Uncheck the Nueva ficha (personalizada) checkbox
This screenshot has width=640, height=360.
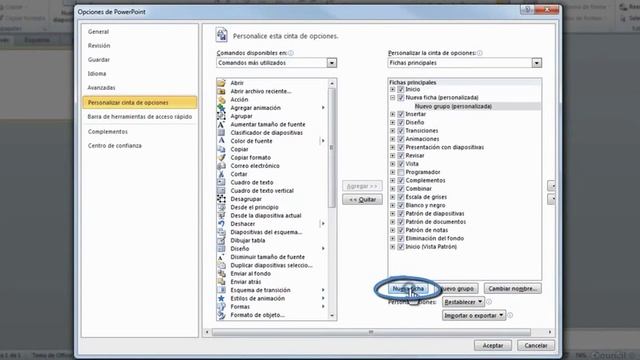coord(401,98)
